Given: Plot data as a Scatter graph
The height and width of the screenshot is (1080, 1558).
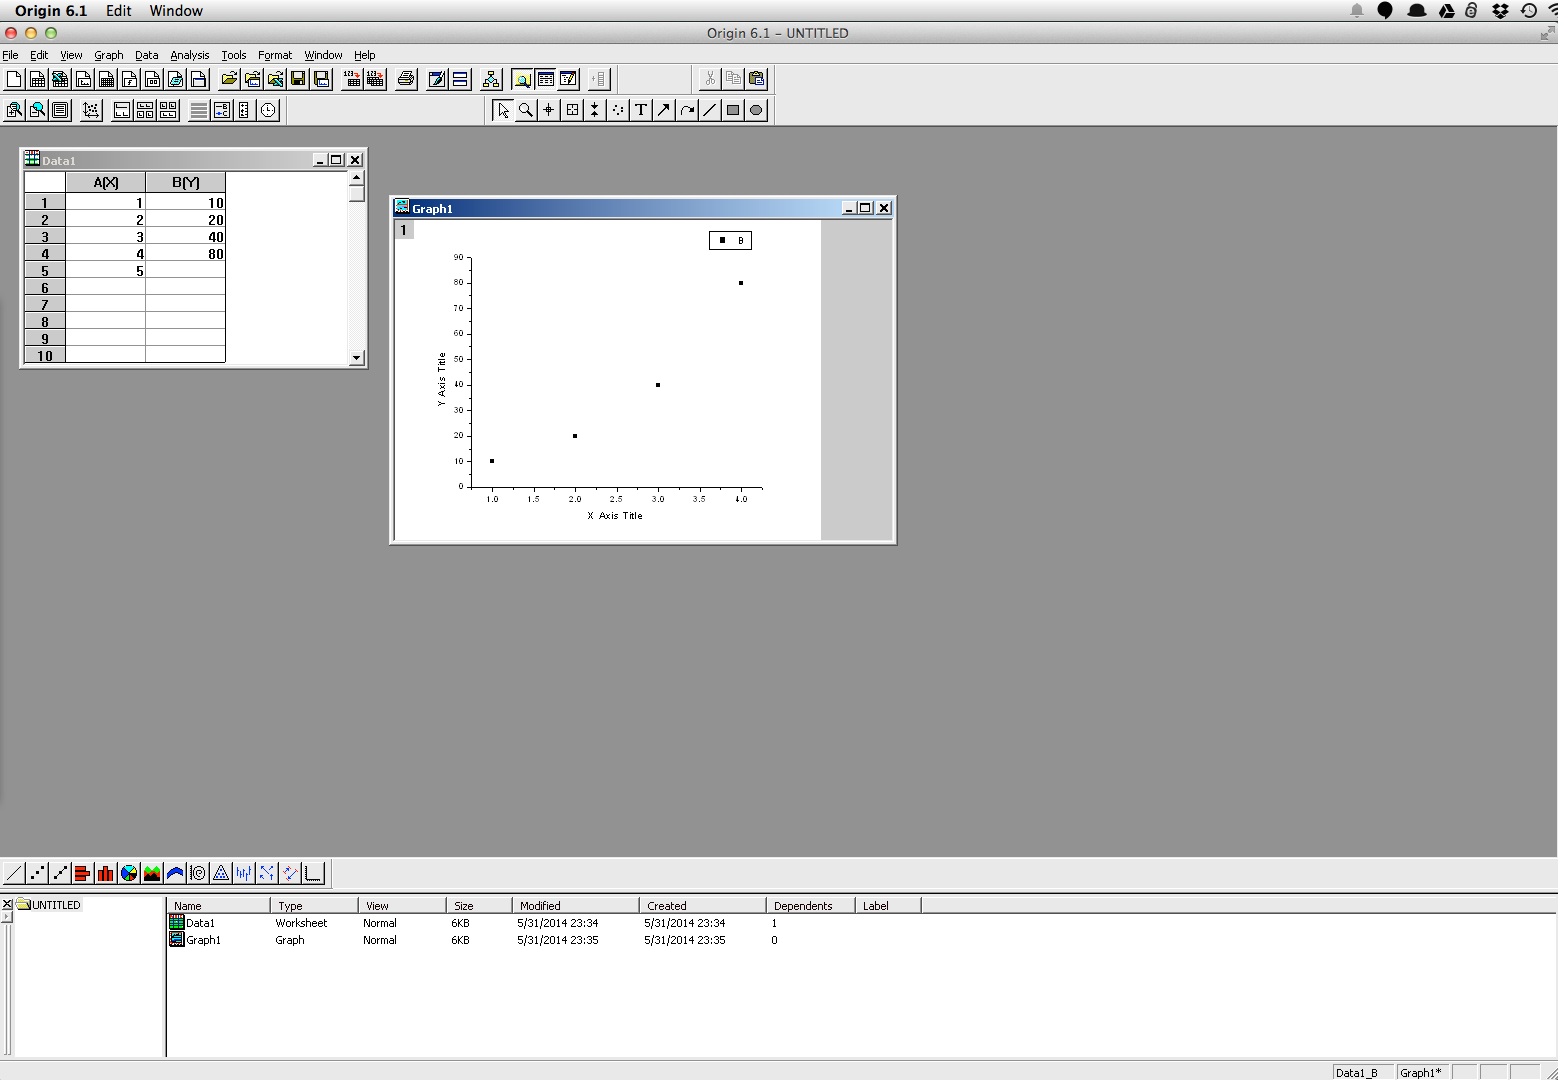Looking at the screenshot, I should tap(37, 873).
